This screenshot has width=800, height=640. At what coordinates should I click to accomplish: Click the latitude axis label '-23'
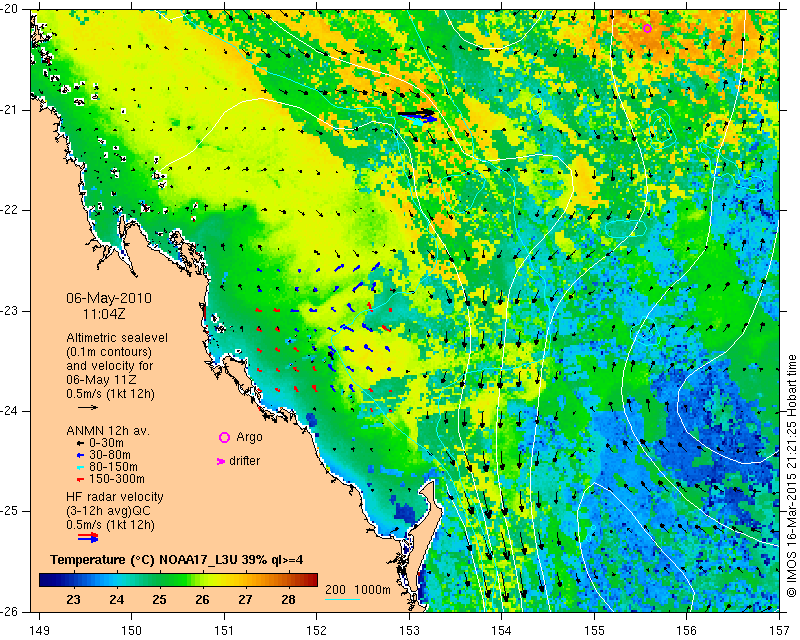coord(10,311)
